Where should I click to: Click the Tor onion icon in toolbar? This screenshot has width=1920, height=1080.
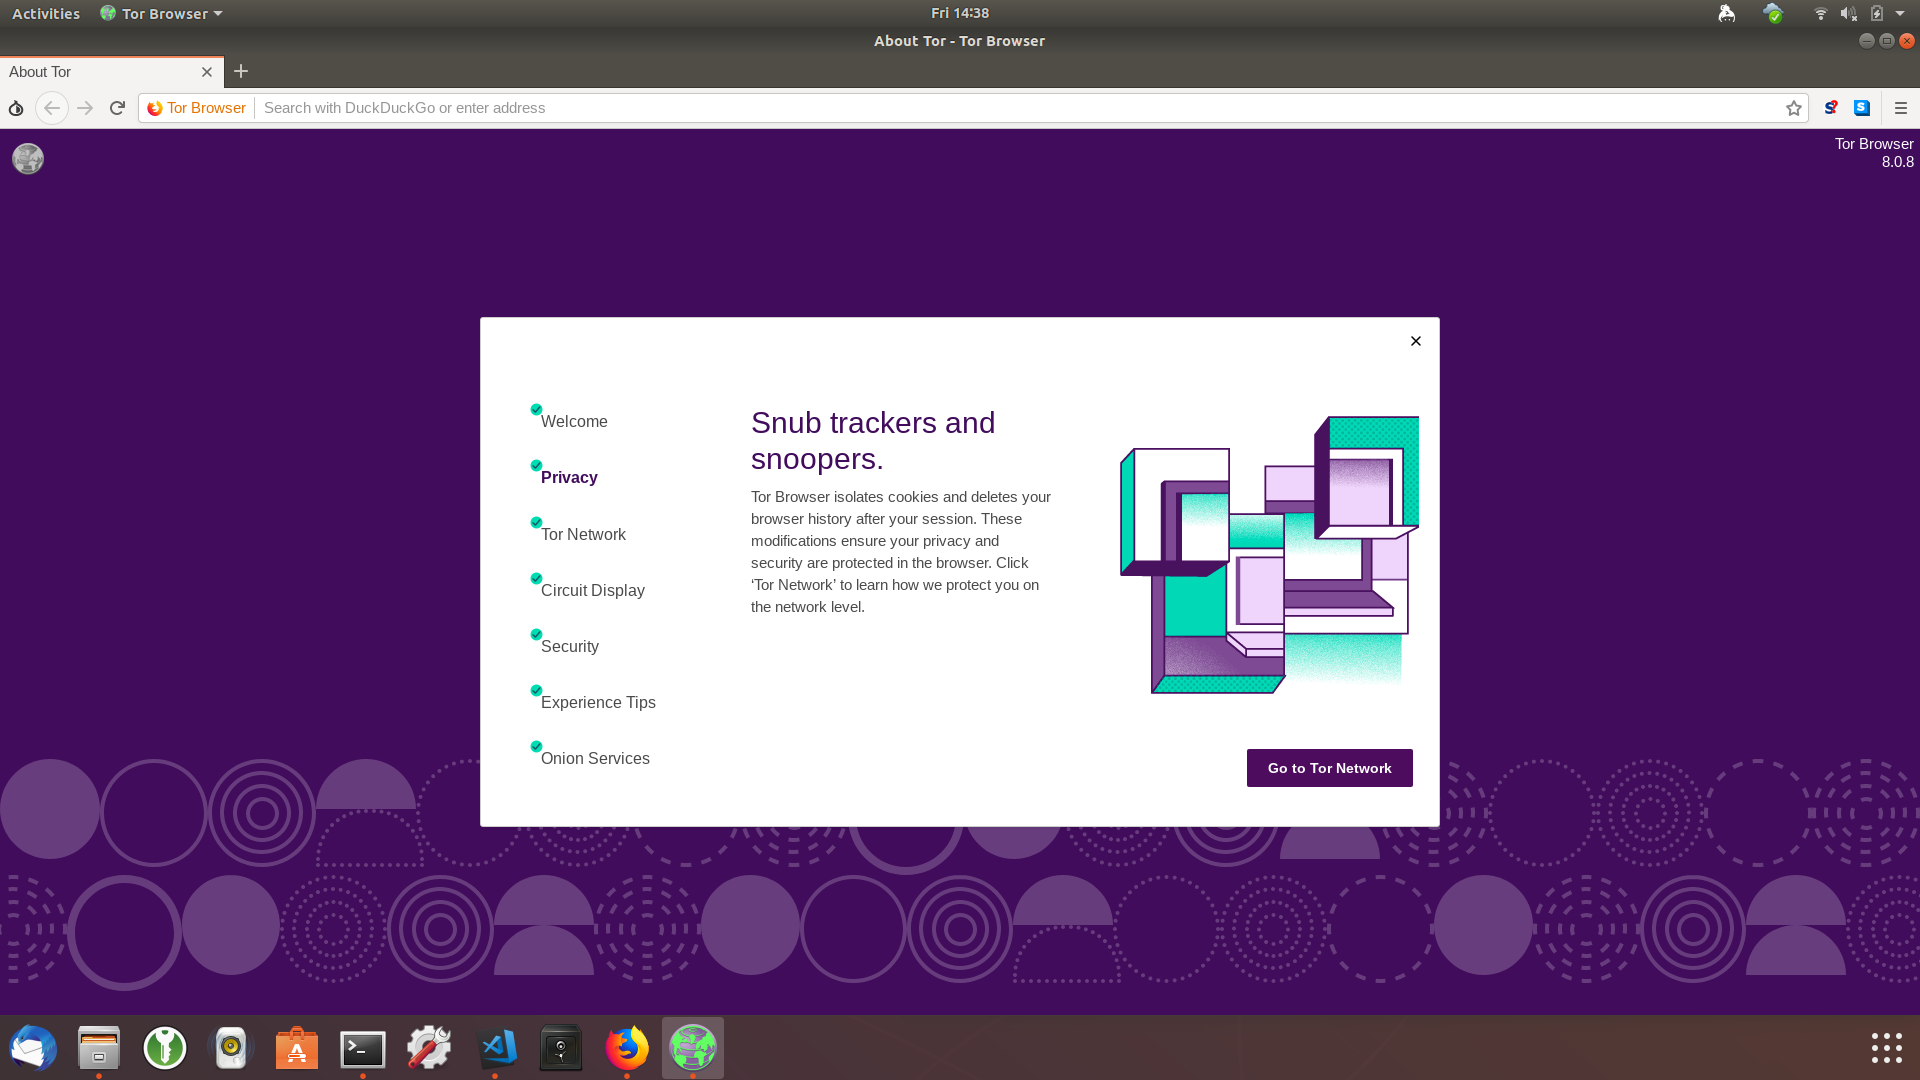16,108
